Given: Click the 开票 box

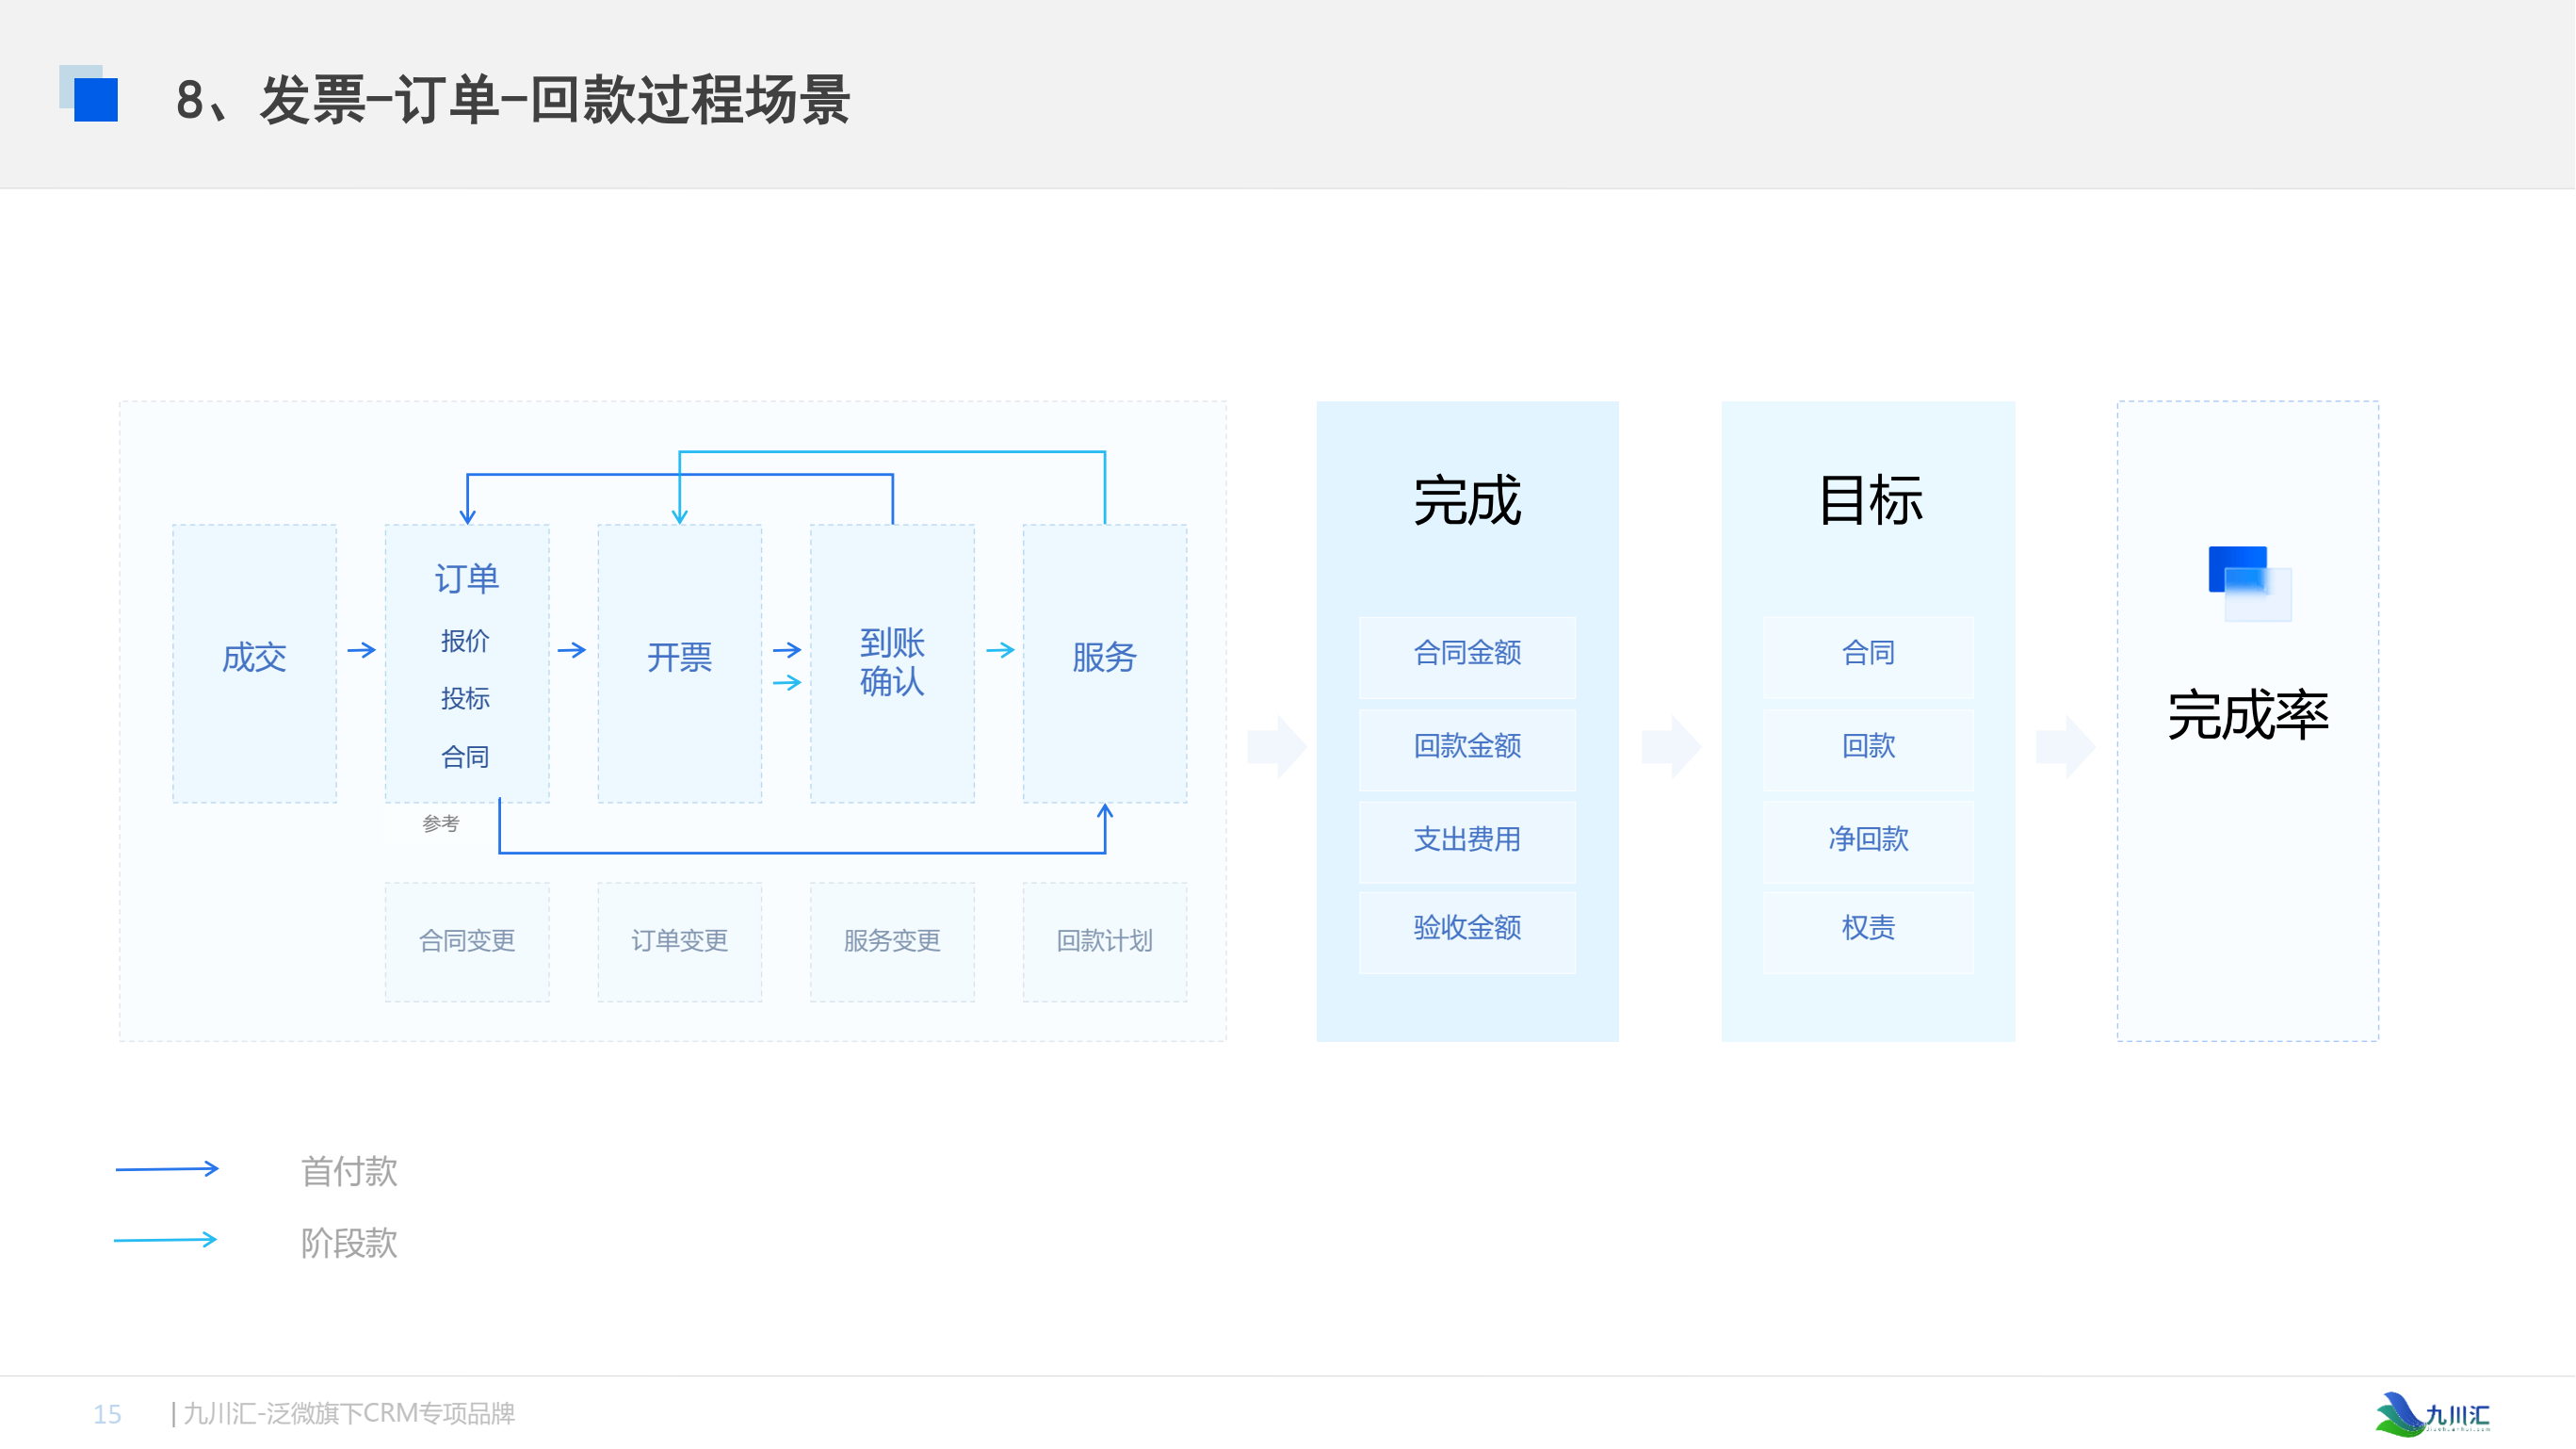Looking at the screenshot, I should pyautogui.click(x=680, y=663).
